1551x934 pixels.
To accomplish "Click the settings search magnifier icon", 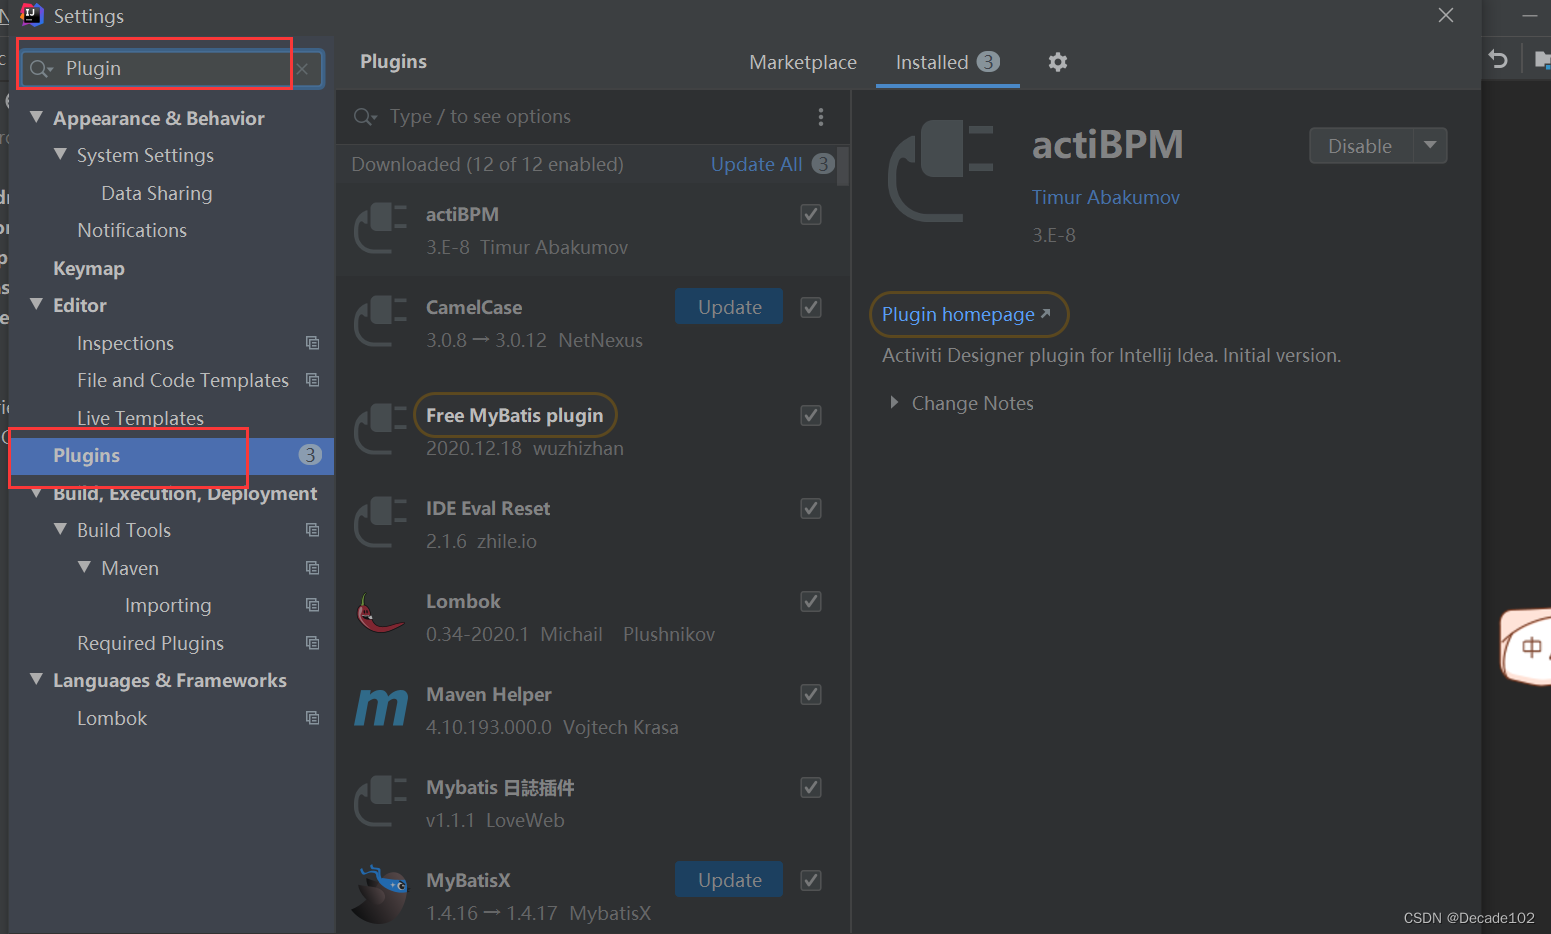I will (x=40, y=69).
